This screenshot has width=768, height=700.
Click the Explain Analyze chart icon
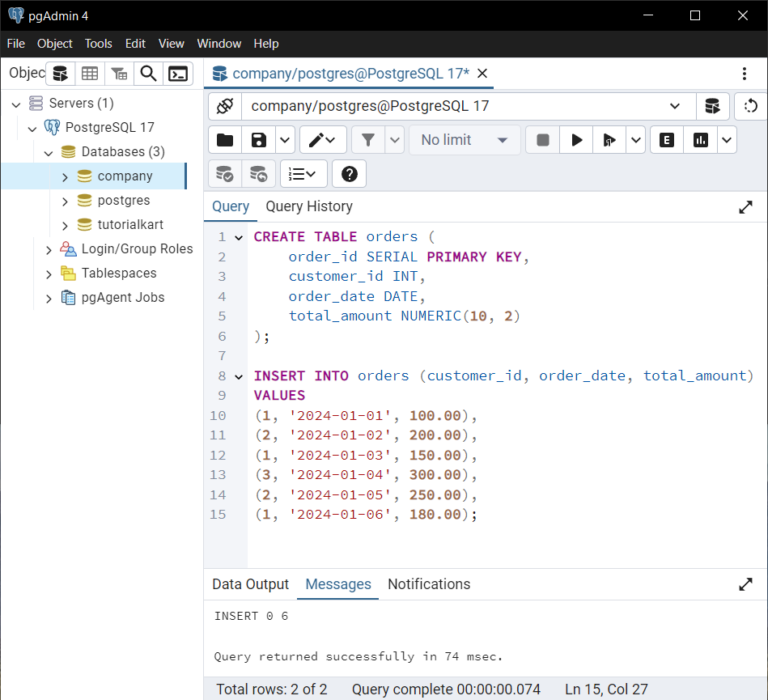[x=701, y=140]
